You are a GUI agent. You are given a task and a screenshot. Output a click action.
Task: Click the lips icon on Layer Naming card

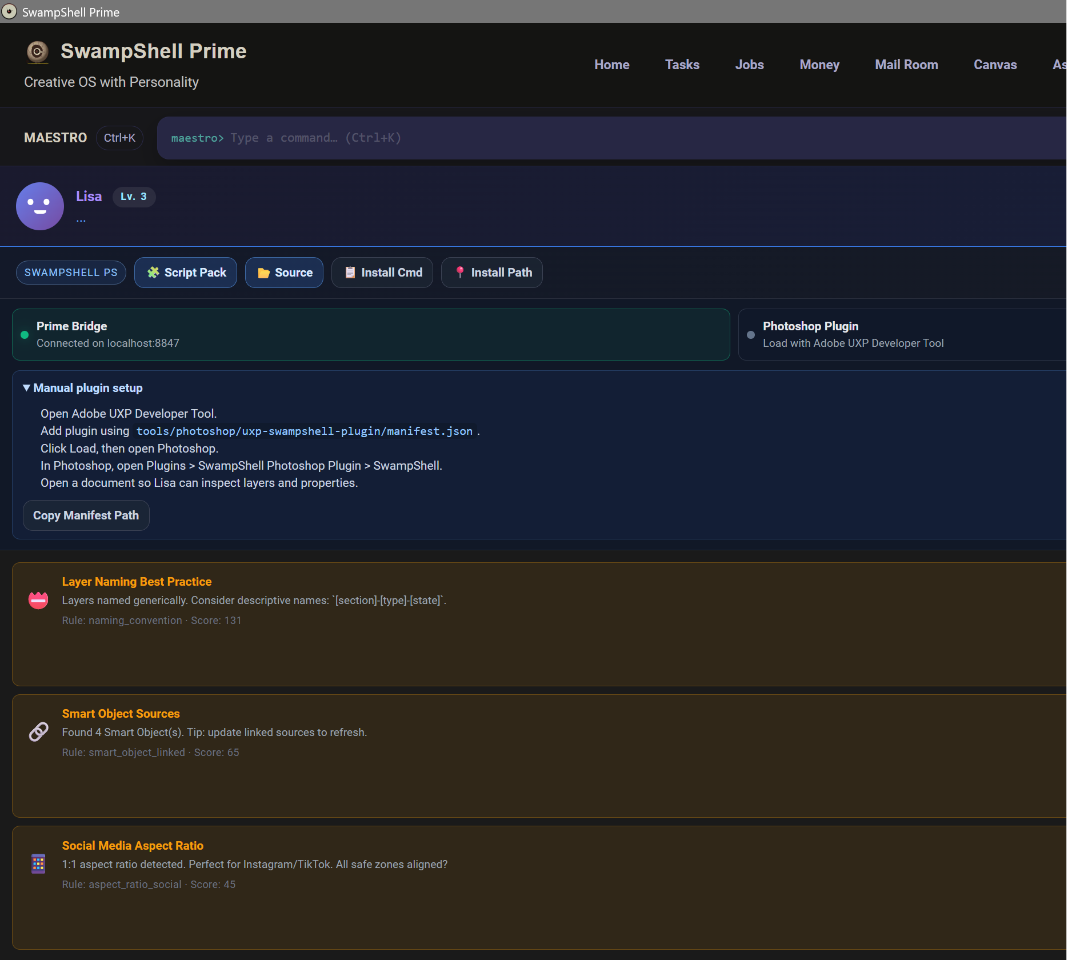coord(38,600)
